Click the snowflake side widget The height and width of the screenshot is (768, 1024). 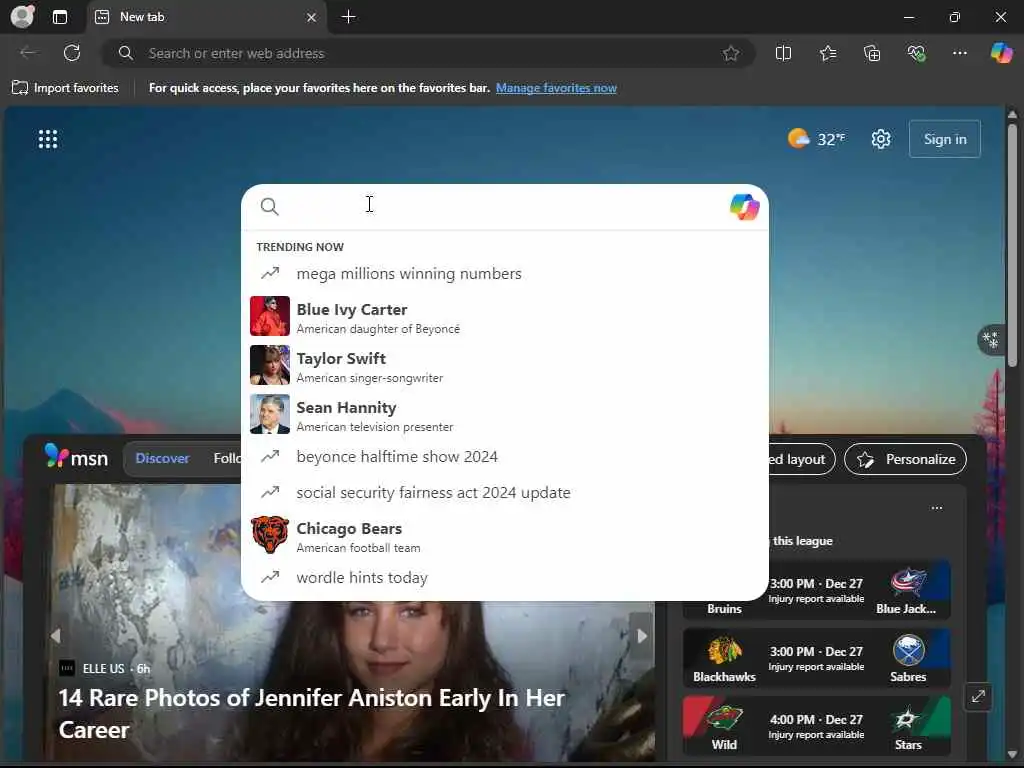click(991, 340)
